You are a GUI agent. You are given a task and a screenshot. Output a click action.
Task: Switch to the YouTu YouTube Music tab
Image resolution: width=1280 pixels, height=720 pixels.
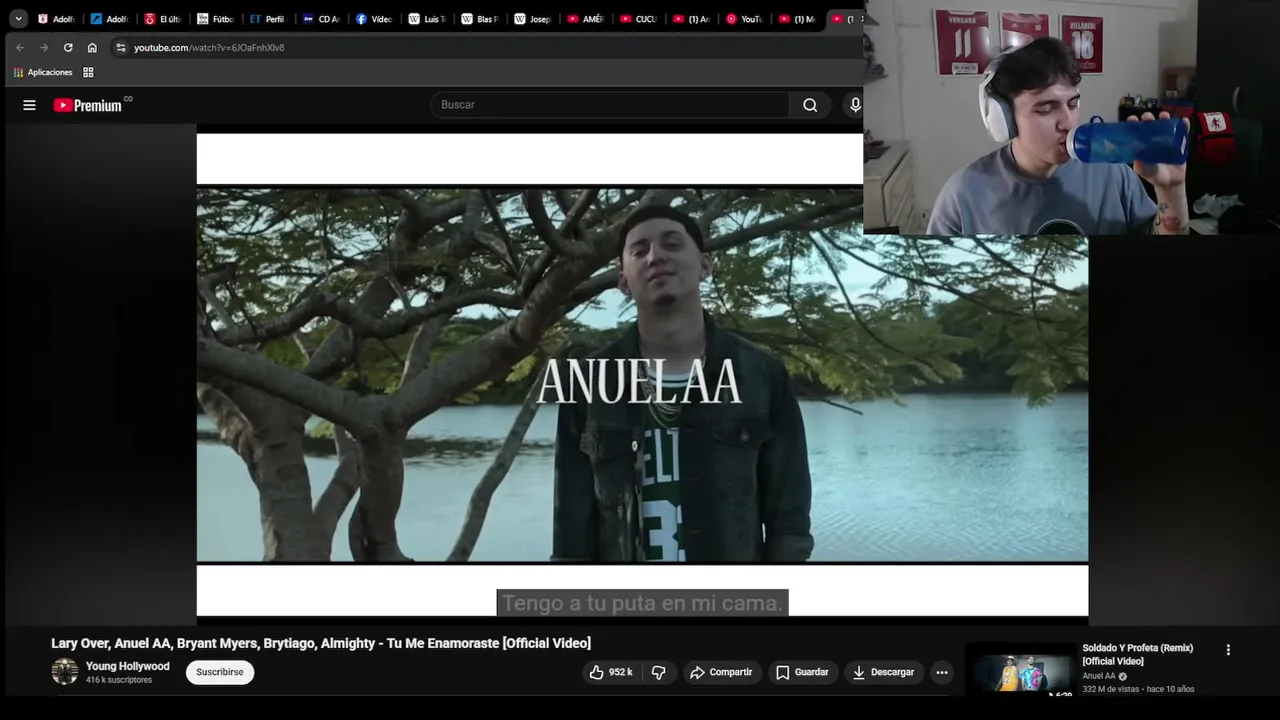pyautogui.click(x=745, y=19)
